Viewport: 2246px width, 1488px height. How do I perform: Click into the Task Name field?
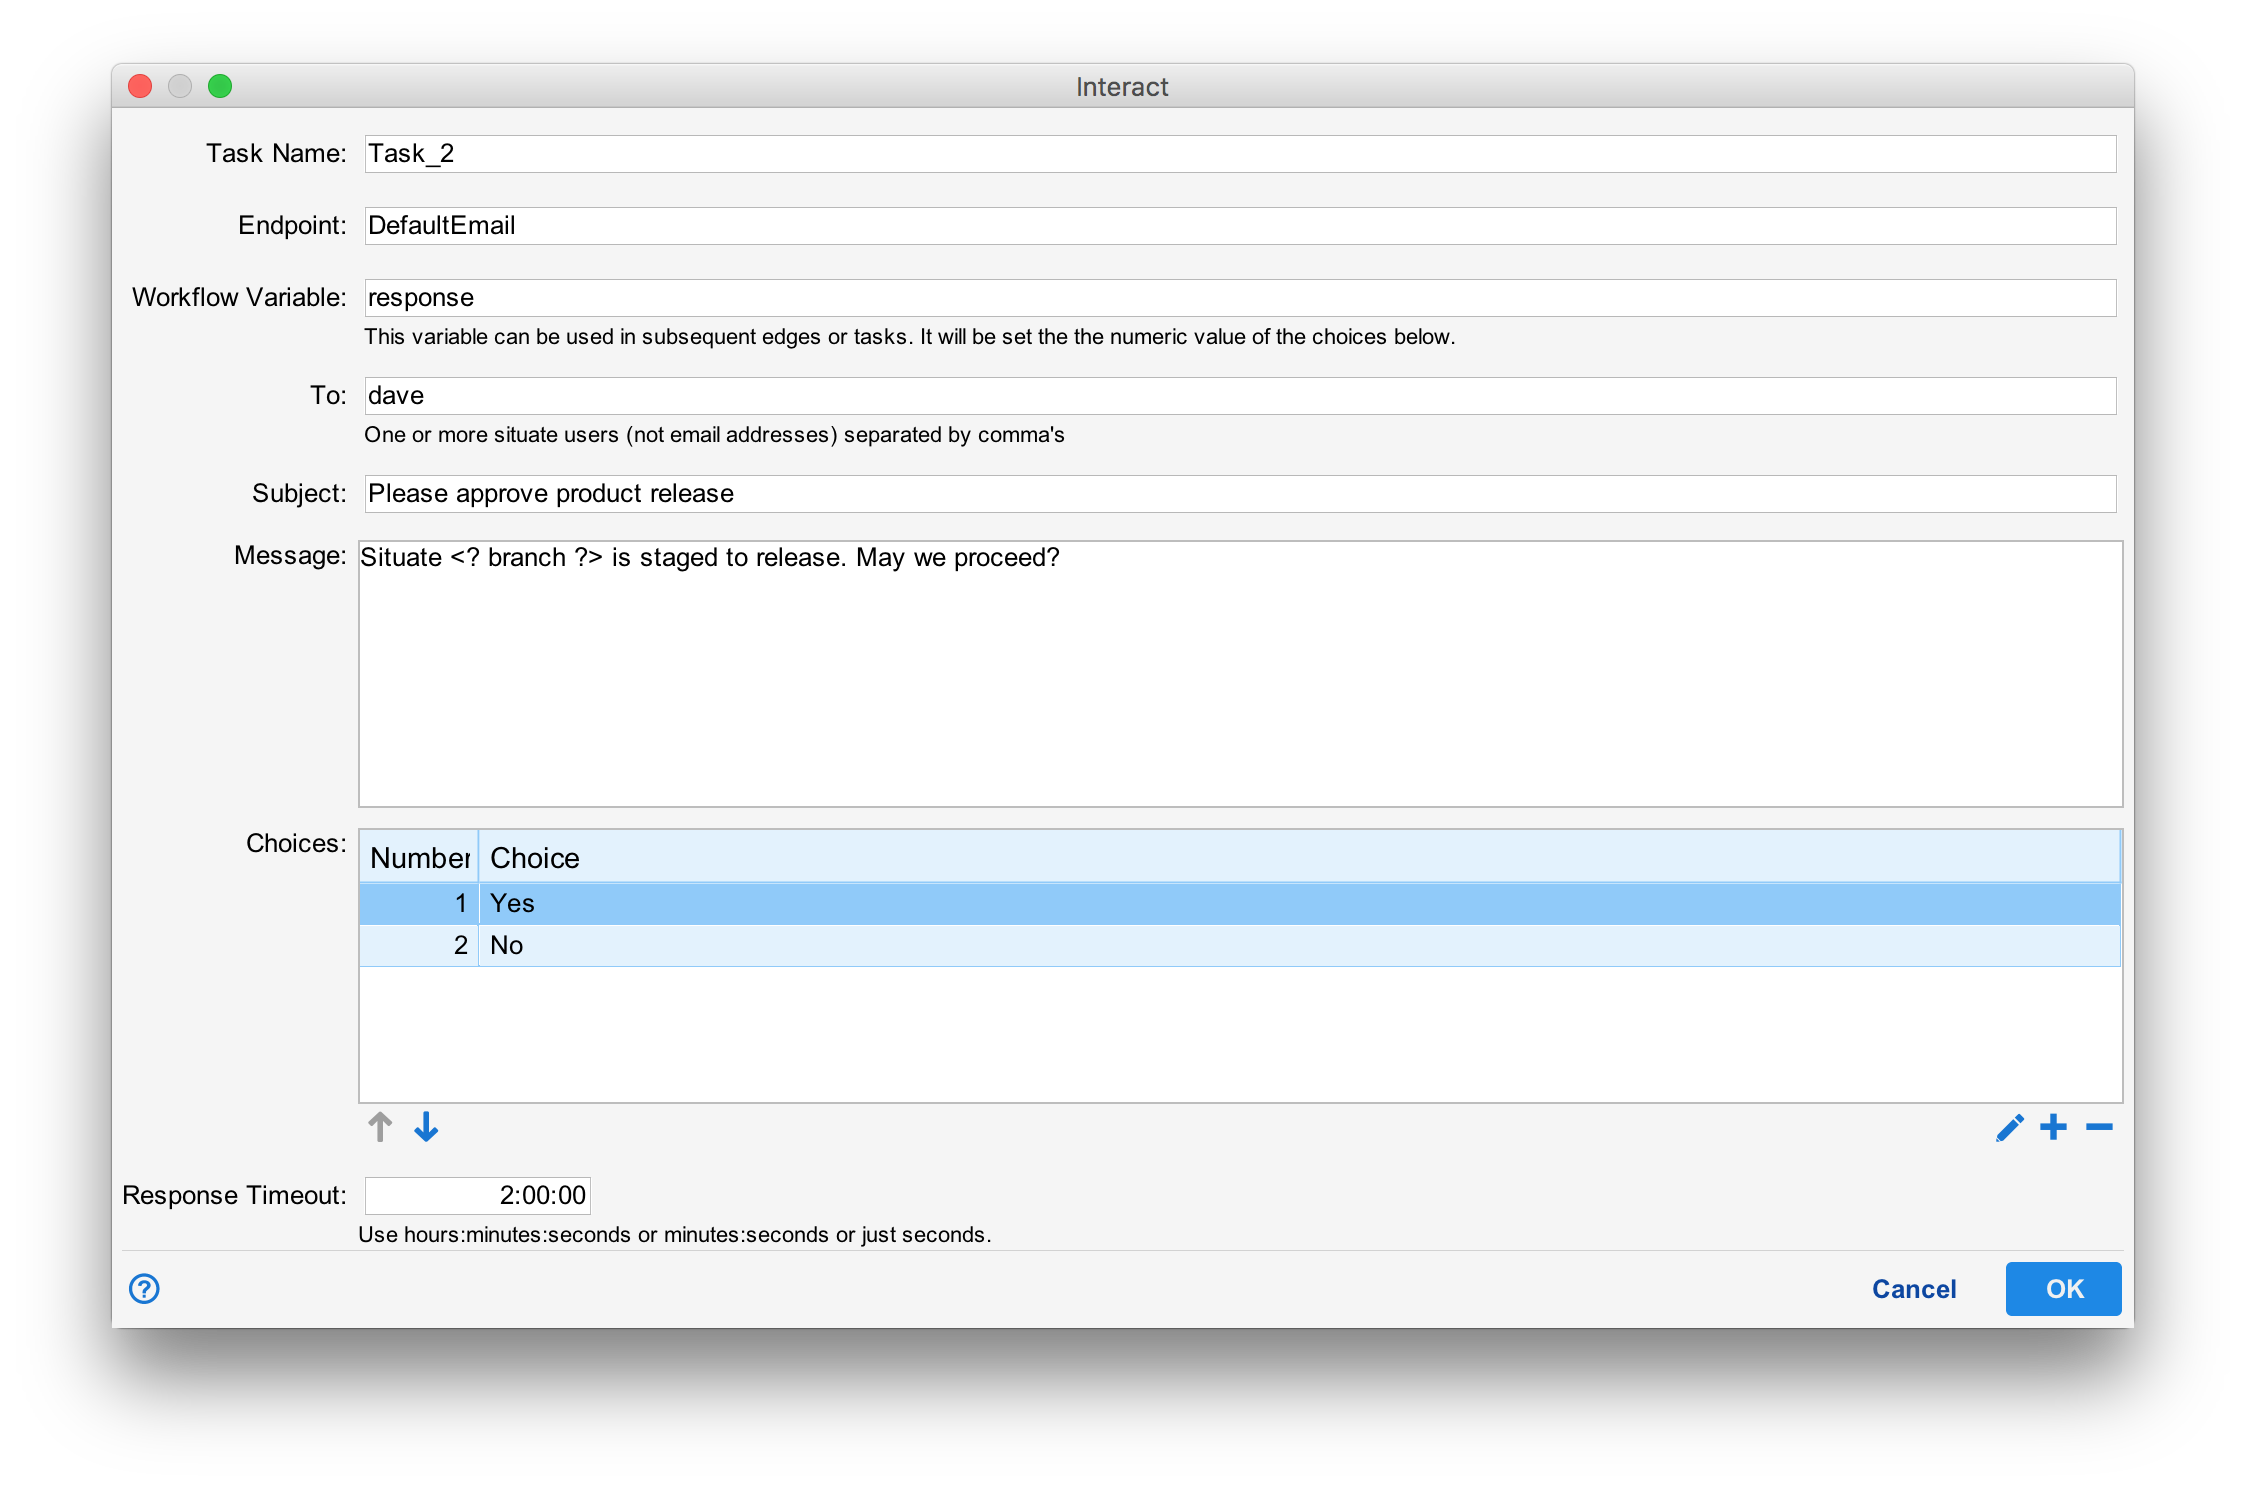(1238, 154)
